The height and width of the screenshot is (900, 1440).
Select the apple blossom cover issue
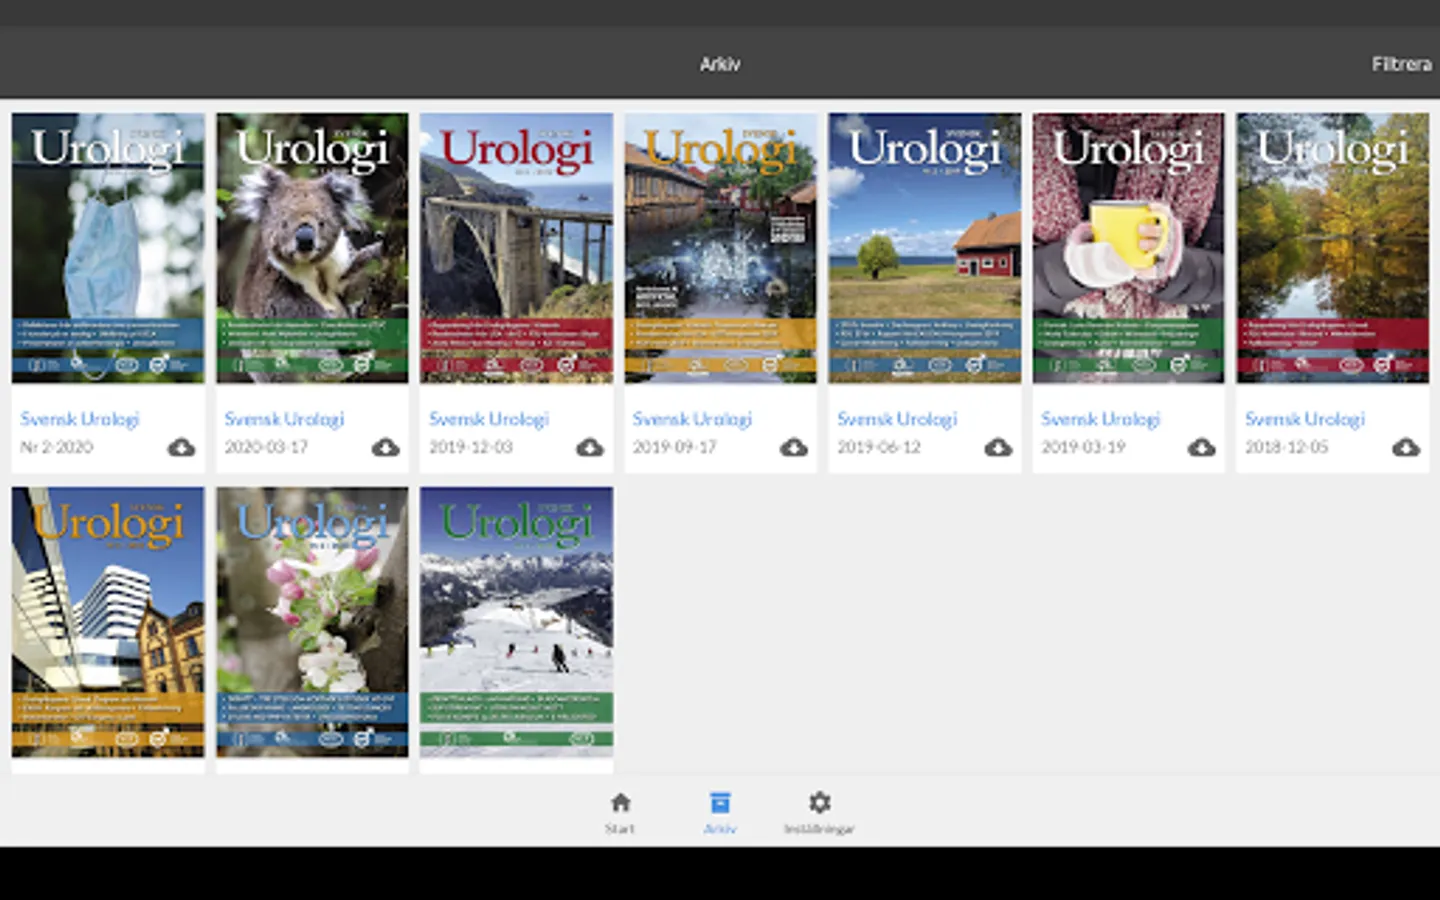pos(312,622)
